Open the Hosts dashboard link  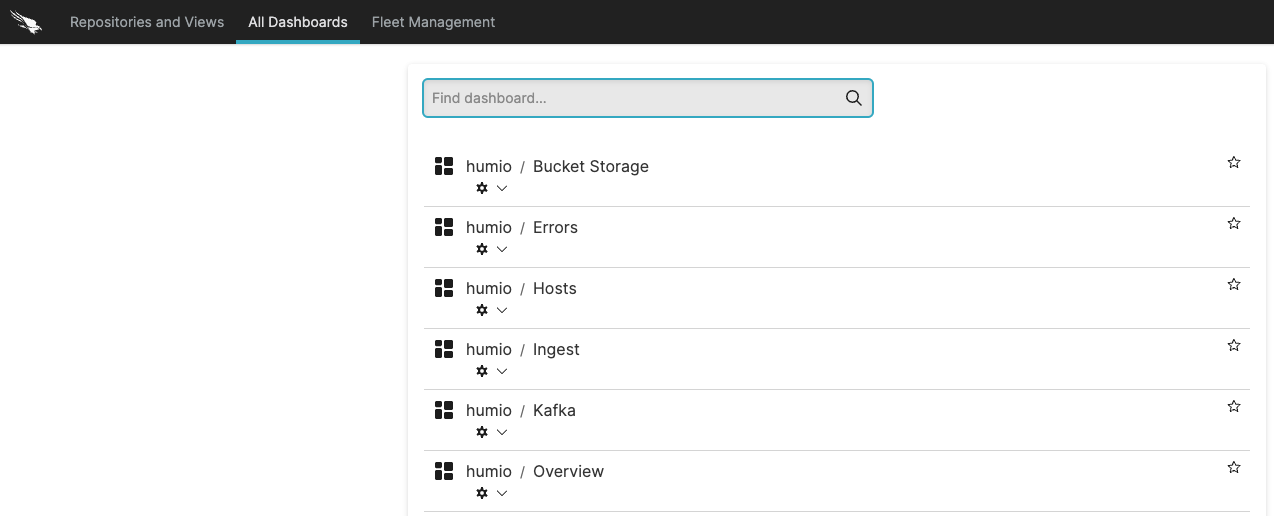coord(555,288)
